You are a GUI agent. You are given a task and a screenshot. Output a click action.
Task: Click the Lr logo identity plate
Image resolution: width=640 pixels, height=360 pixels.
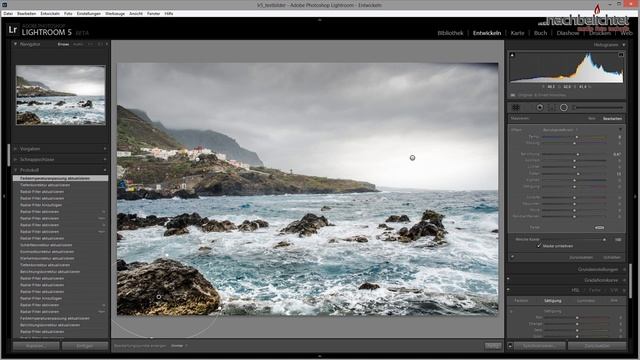(x=13, y=30)
